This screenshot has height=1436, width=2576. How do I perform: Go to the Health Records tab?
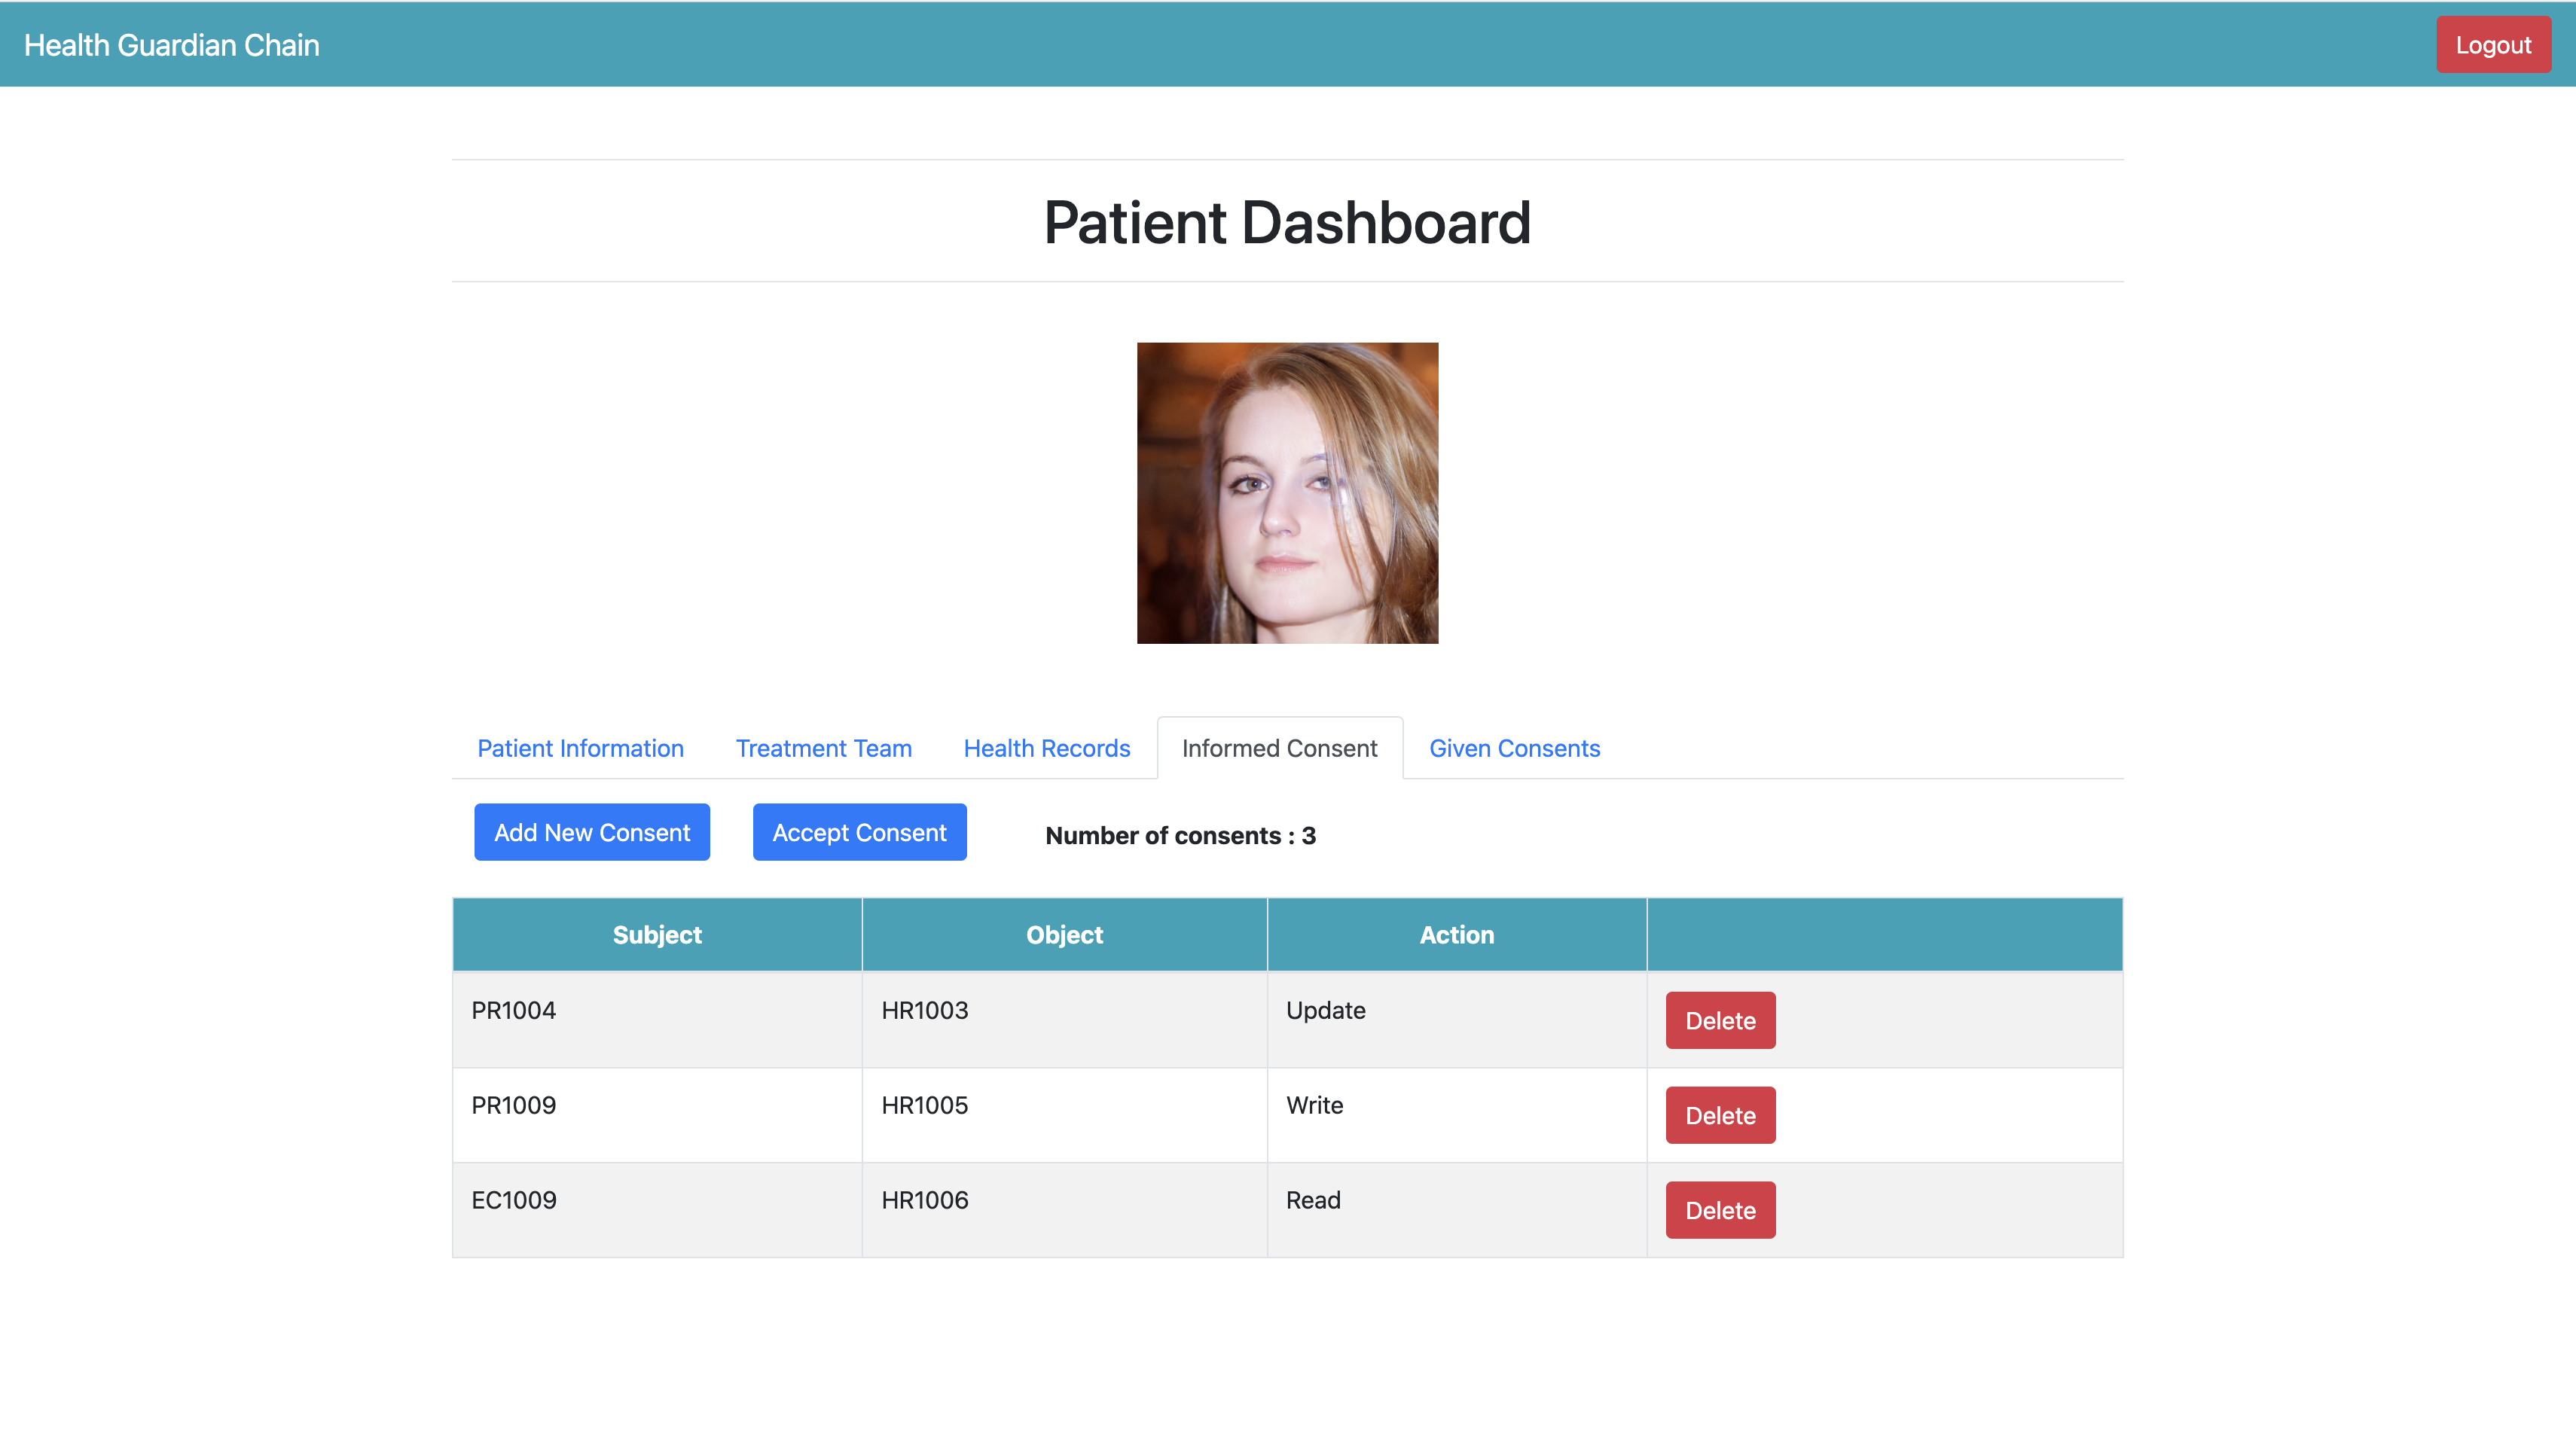point(1046,748)
